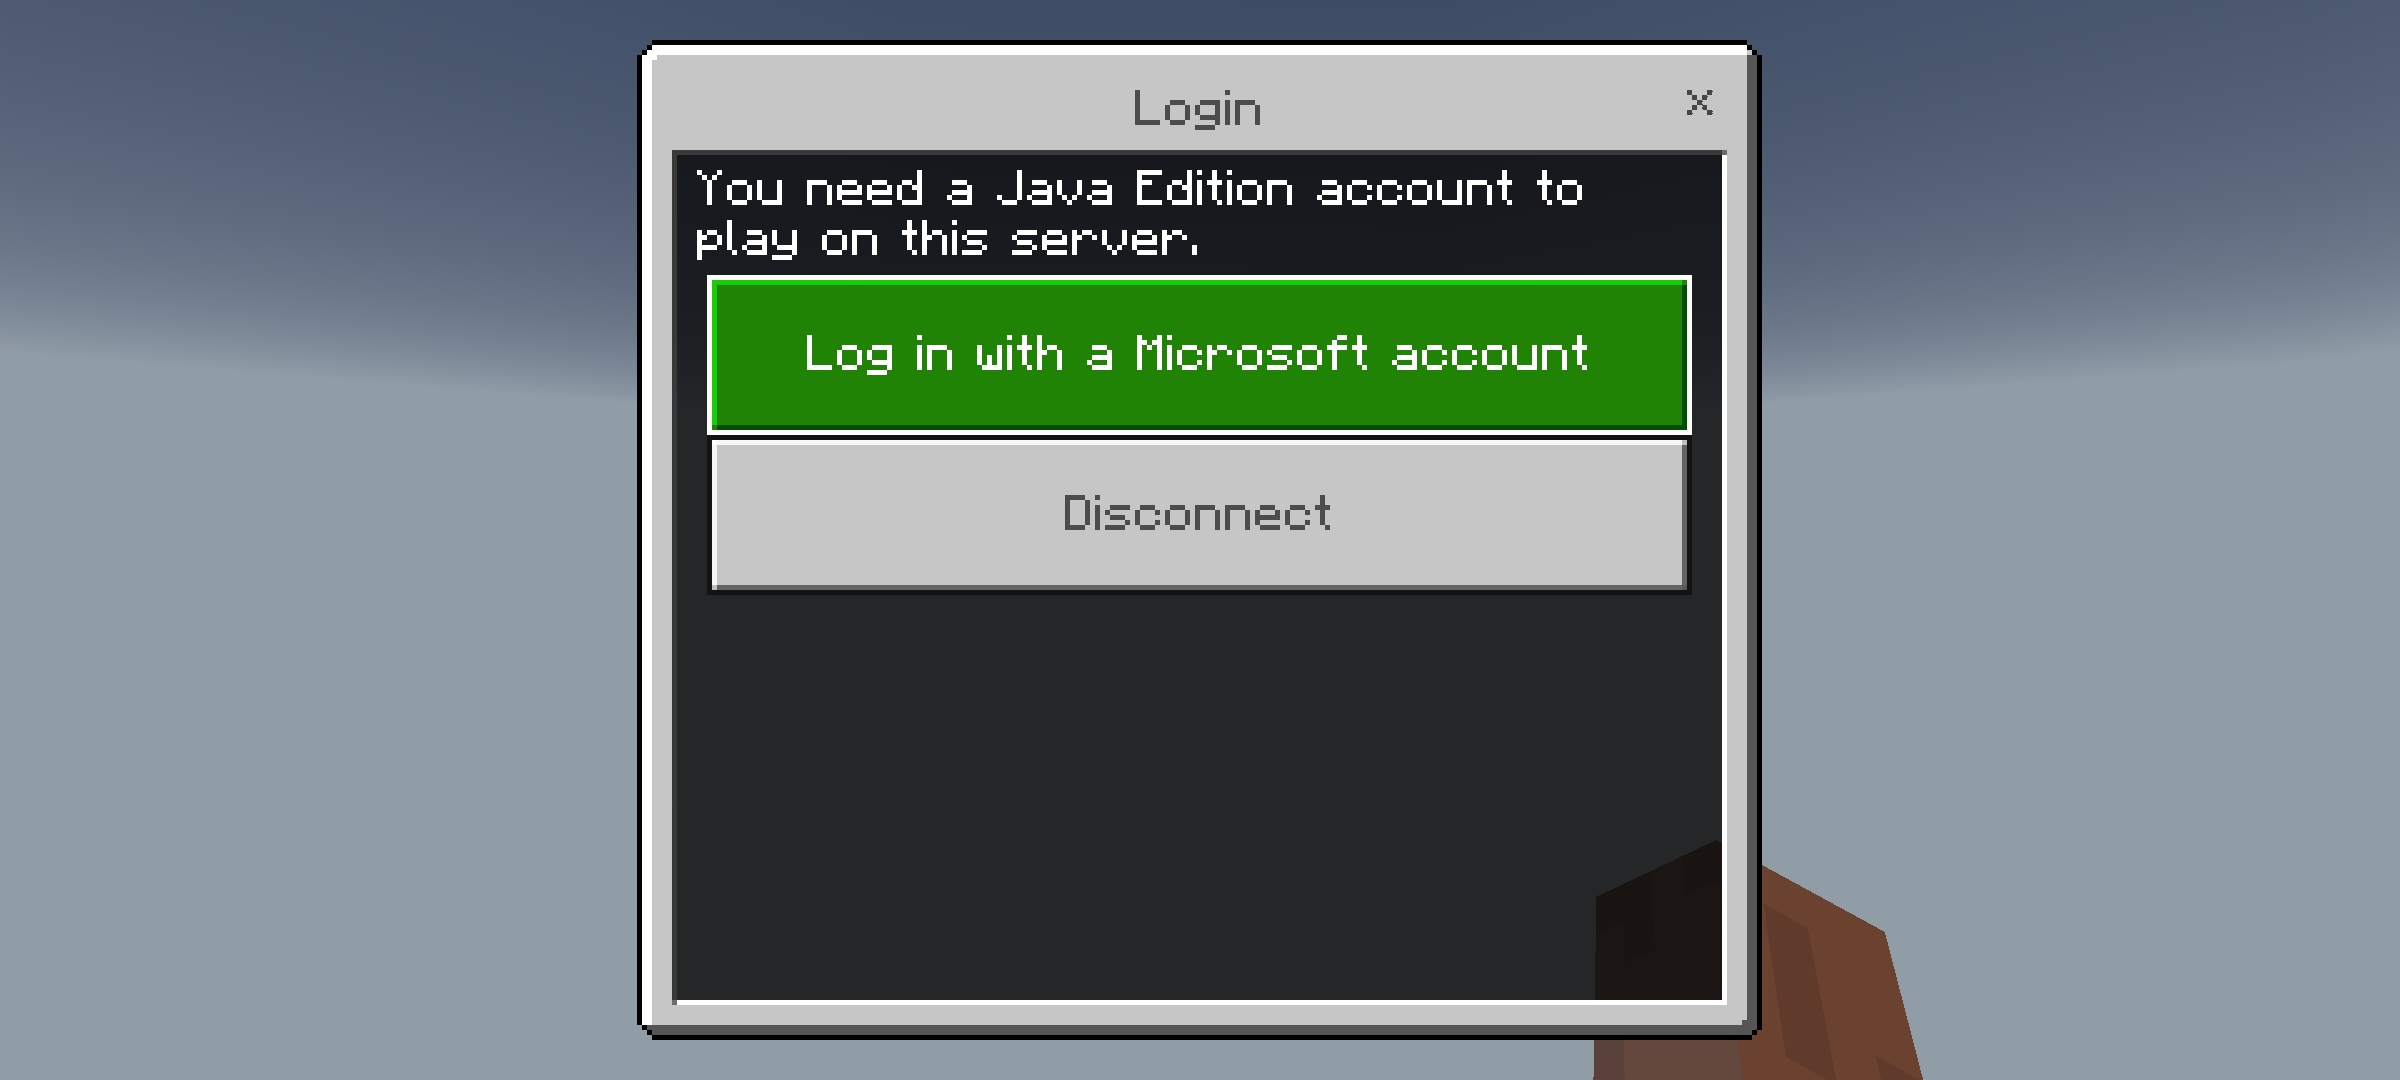Click the sky background left of dialog

[320, 540]
